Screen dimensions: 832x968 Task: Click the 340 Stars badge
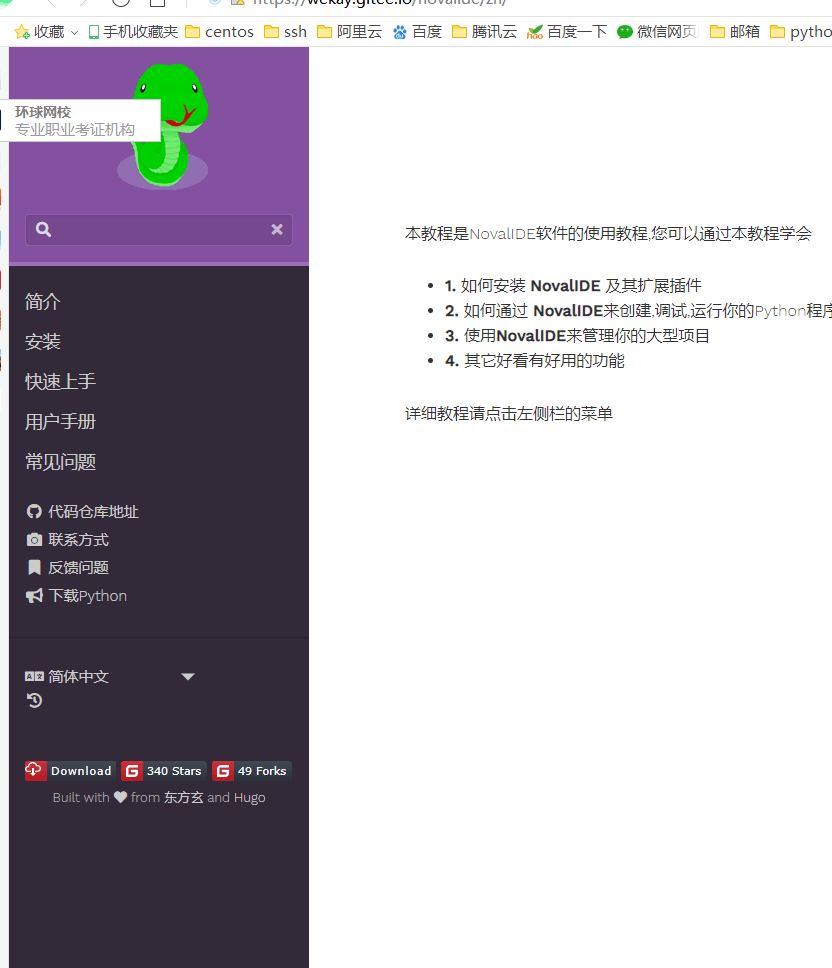[x=164, y=771]
